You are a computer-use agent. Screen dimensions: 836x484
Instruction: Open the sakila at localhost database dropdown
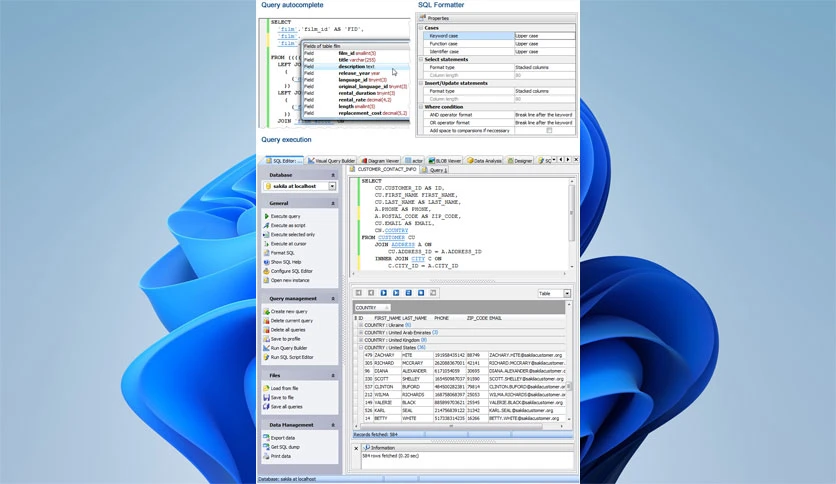click(332, 186)
